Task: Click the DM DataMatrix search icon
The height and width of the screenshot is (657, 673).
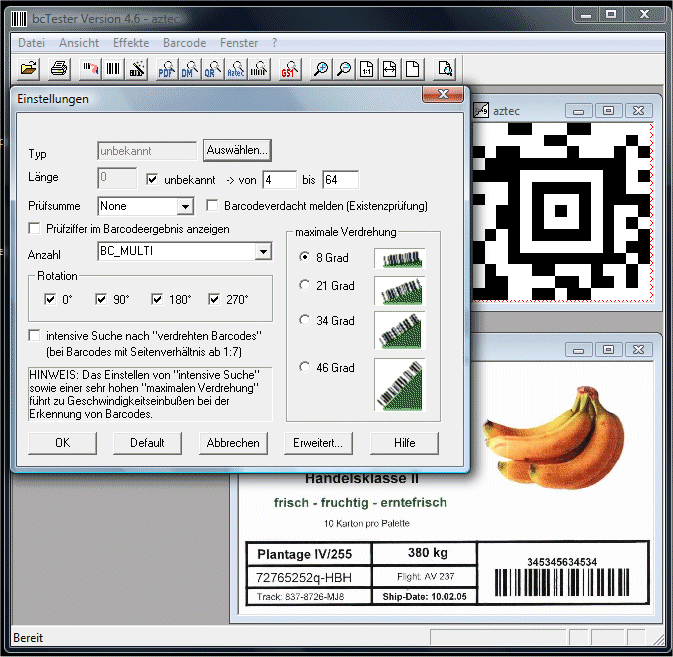Action: (x=190, y=69)
